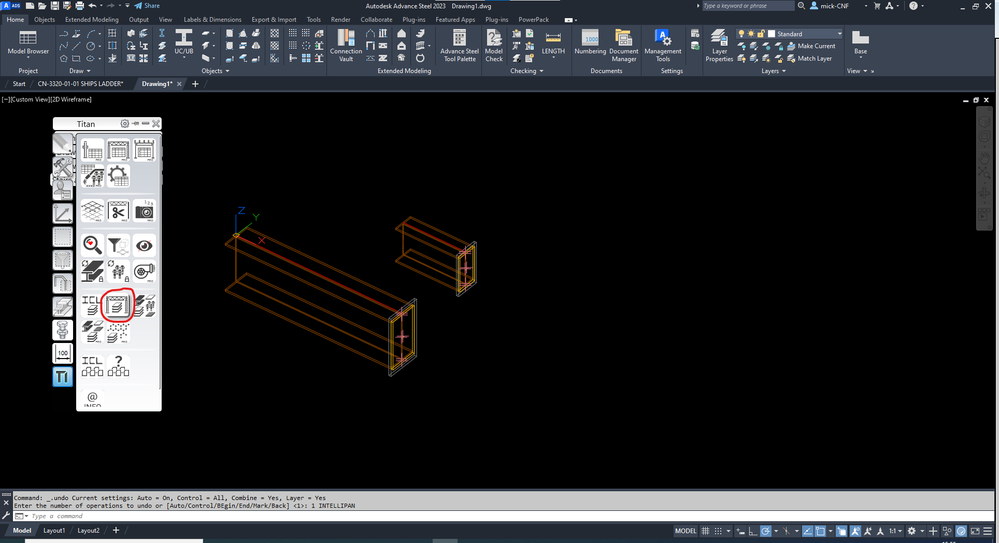Expand the Layers panel dropdown
999x543 pixels.
(x=773, y=71)
